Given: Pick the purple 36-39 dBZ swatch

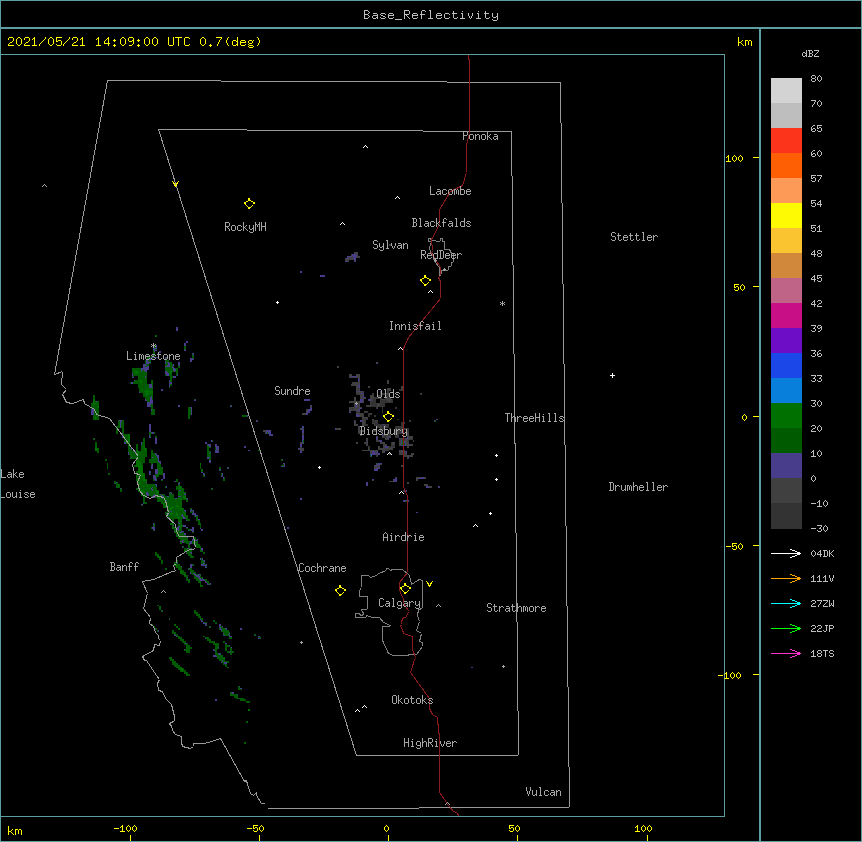Looking at the screenshot, I should click(x=786, y=341).
